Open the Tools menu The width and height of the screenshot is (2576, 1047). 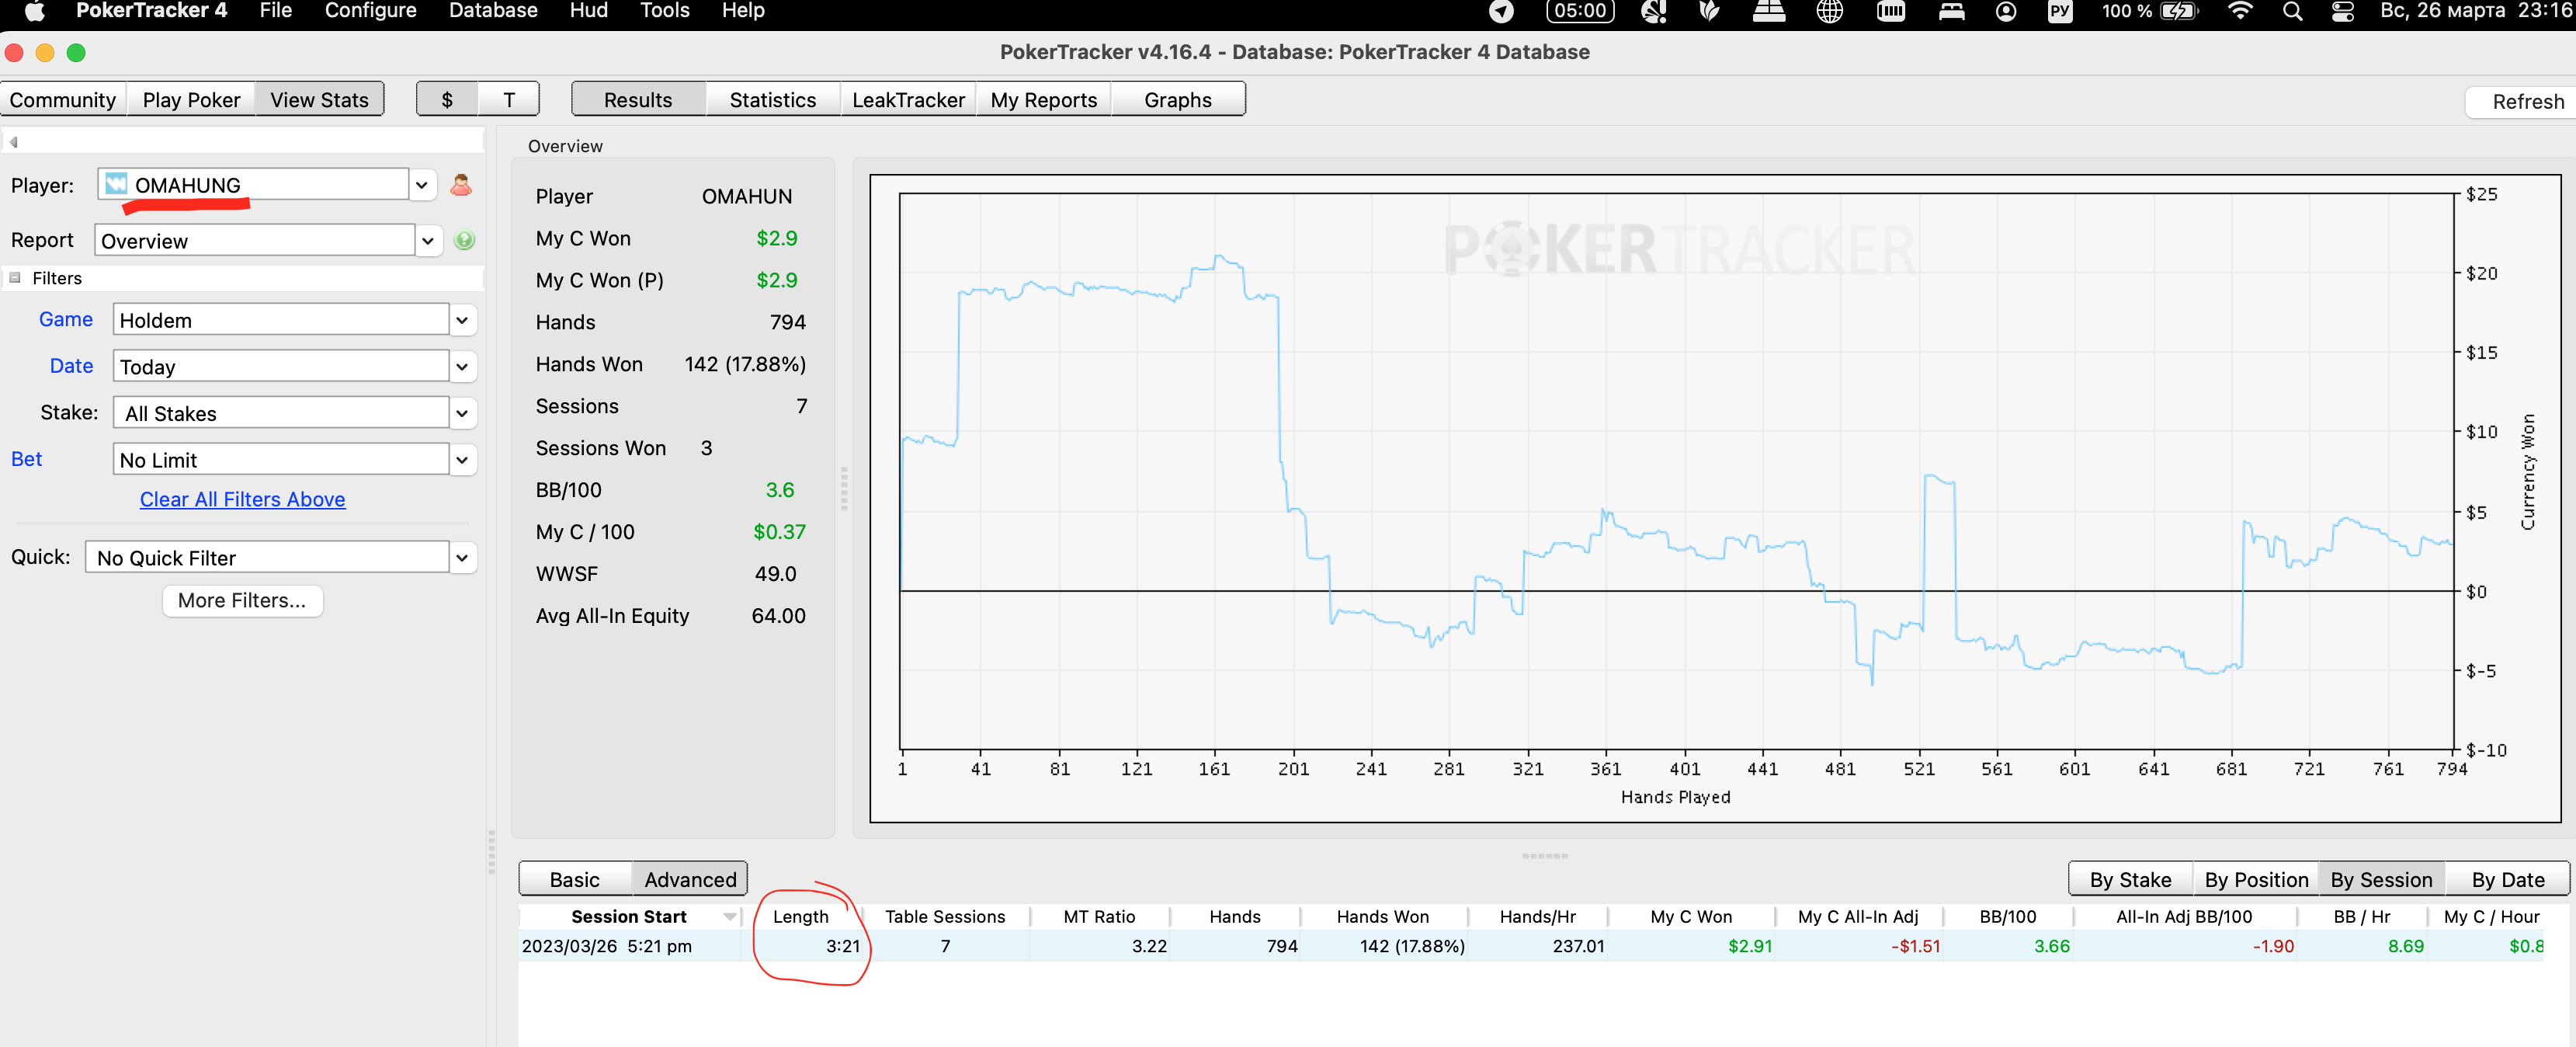coord(665,11)
